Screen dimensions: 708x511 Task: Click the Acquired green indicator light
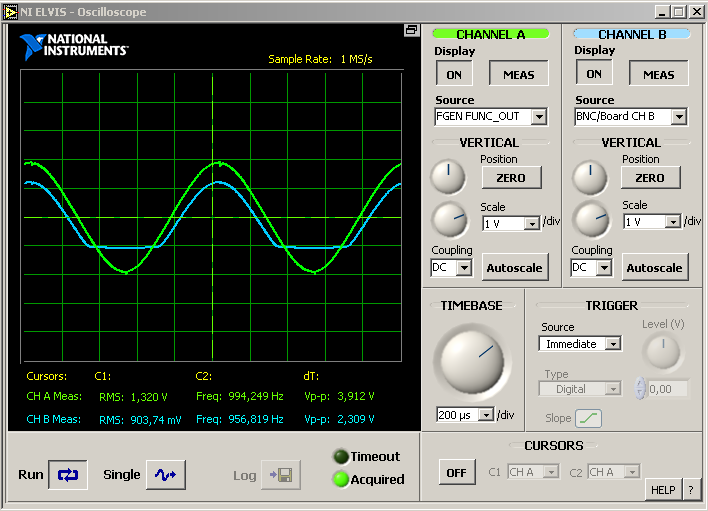coord(341,479)
